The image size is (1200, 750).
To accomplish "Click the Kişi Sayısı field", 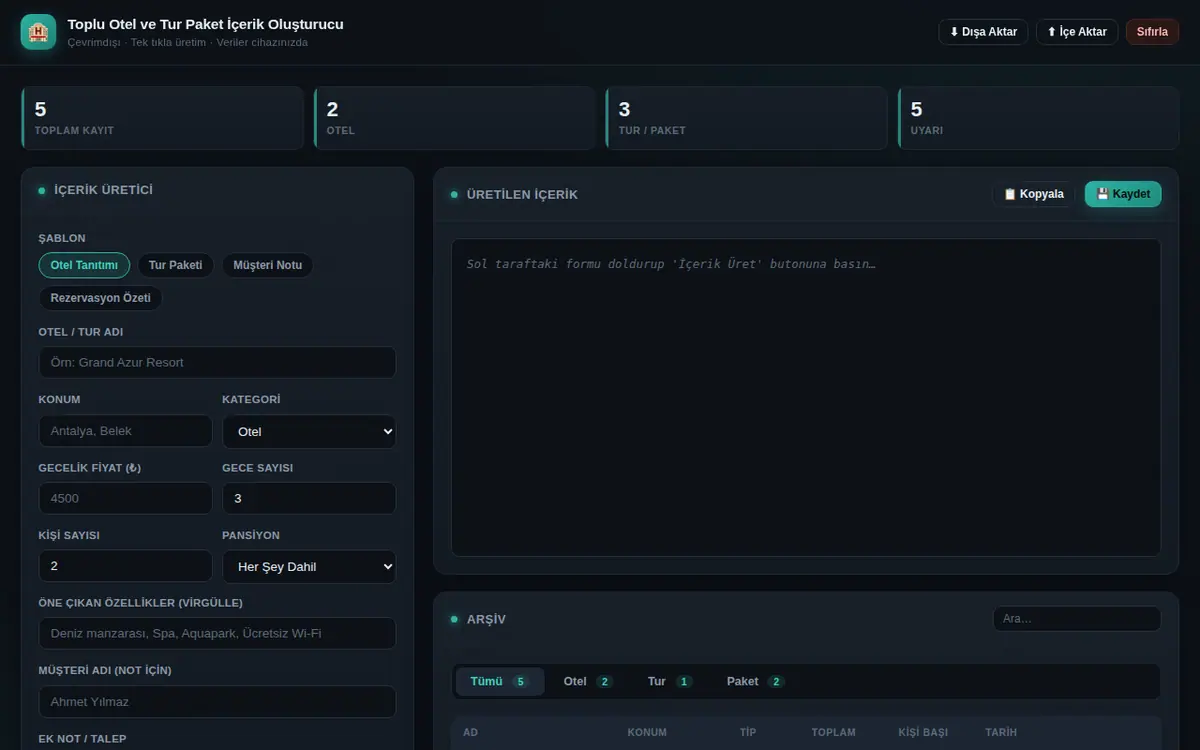I will point(125,566).
